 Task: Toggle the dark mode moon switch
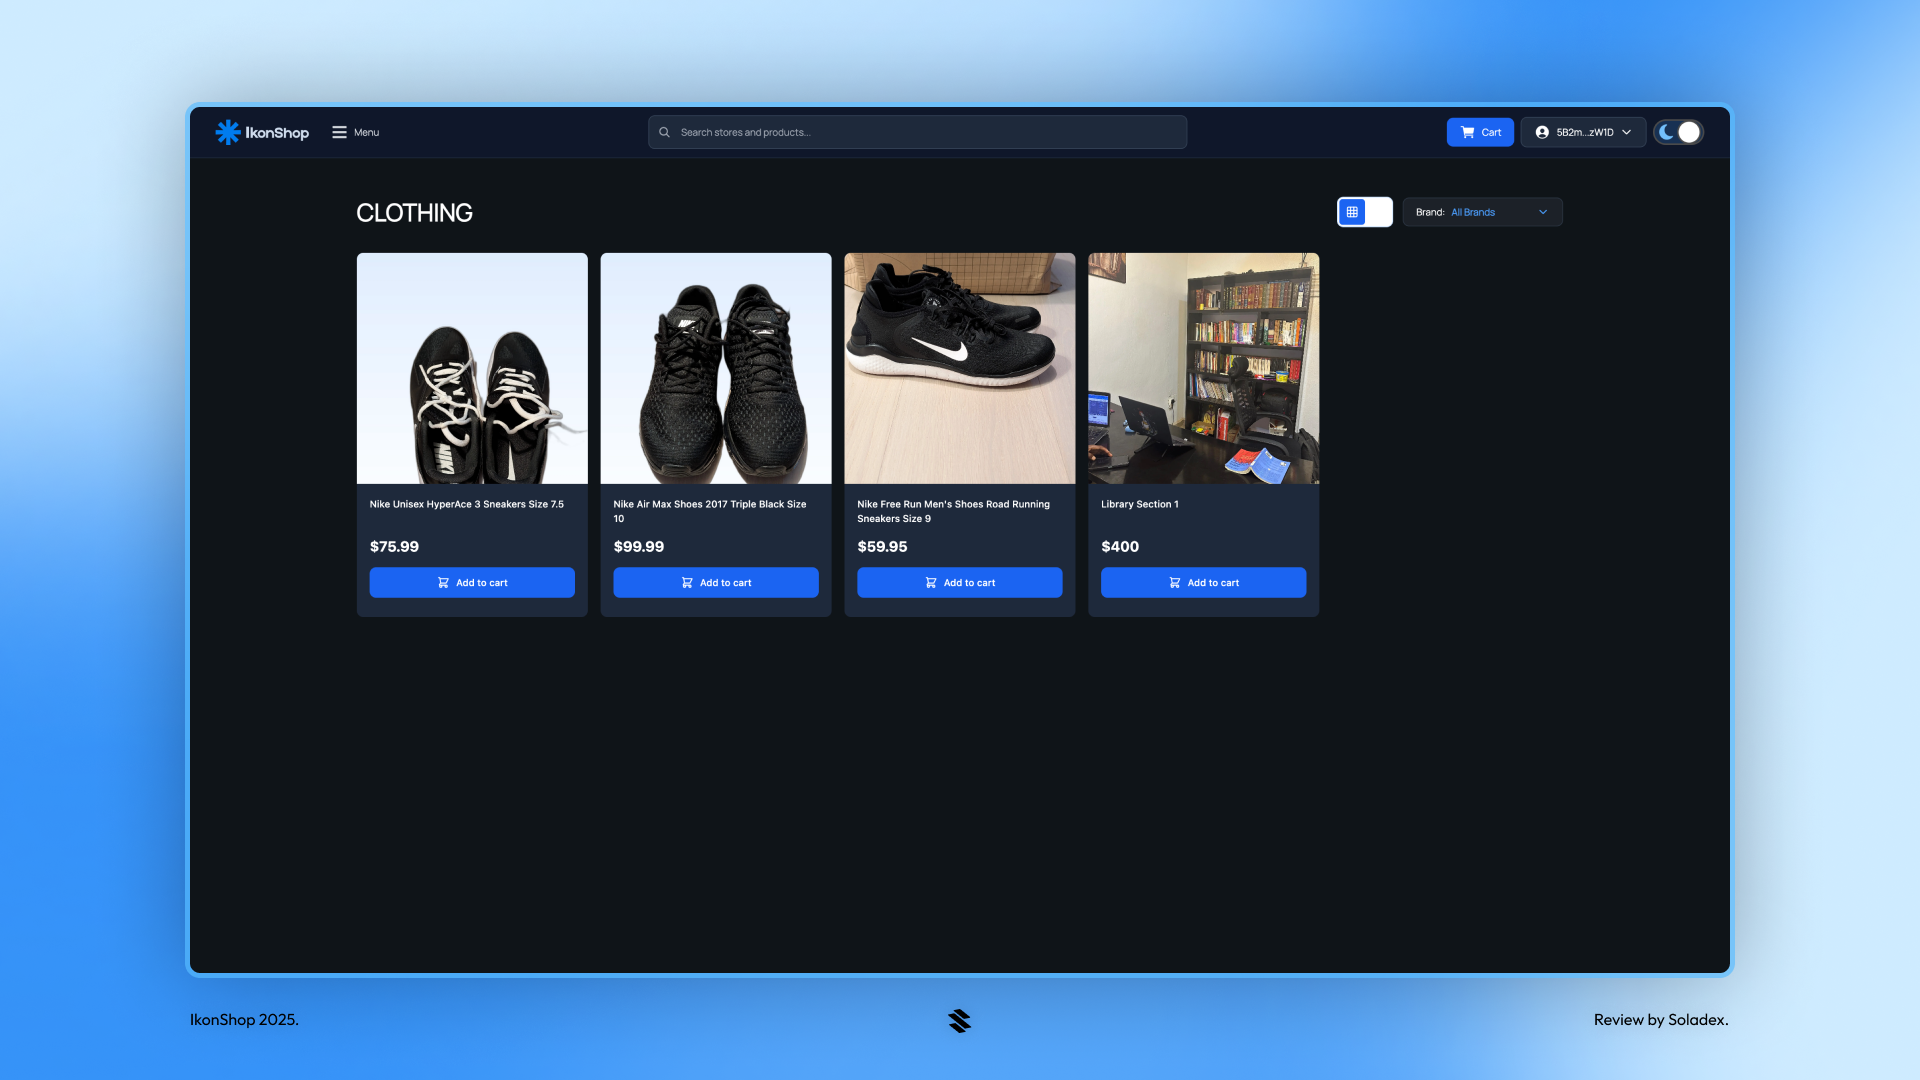click(1677, 132)
